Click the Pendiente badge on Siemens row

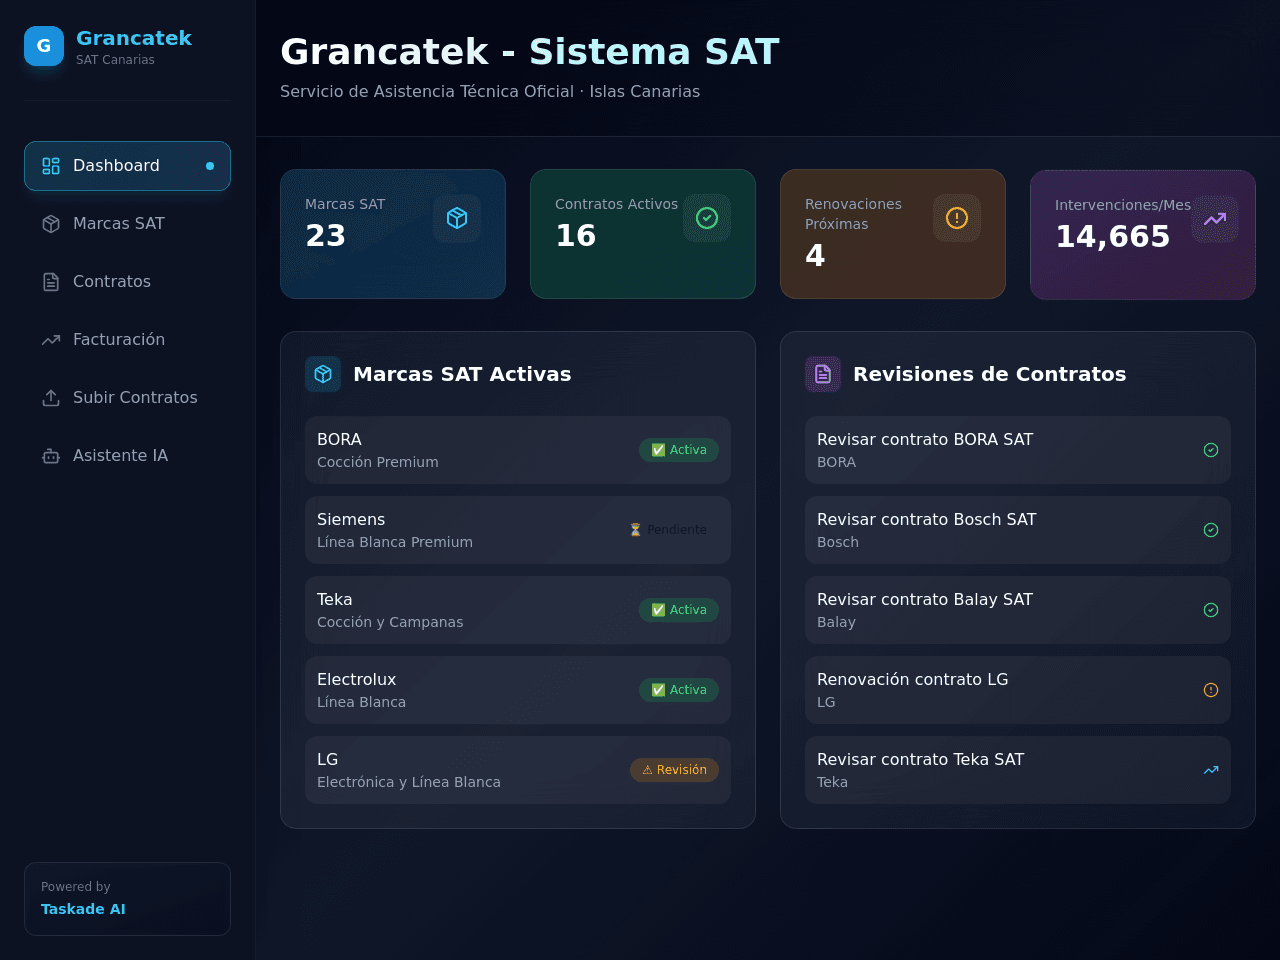(668, 530)
